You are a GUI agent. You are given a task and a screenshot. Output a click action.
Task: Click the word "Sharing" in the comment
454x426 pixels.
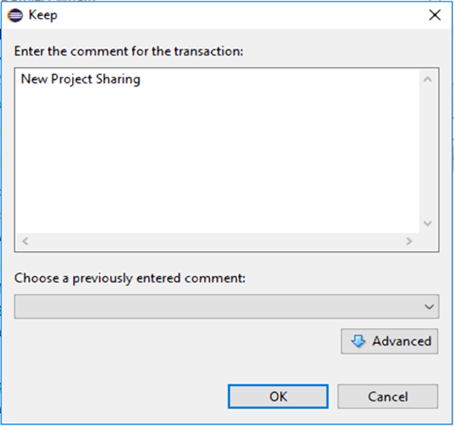pos(118,79)
